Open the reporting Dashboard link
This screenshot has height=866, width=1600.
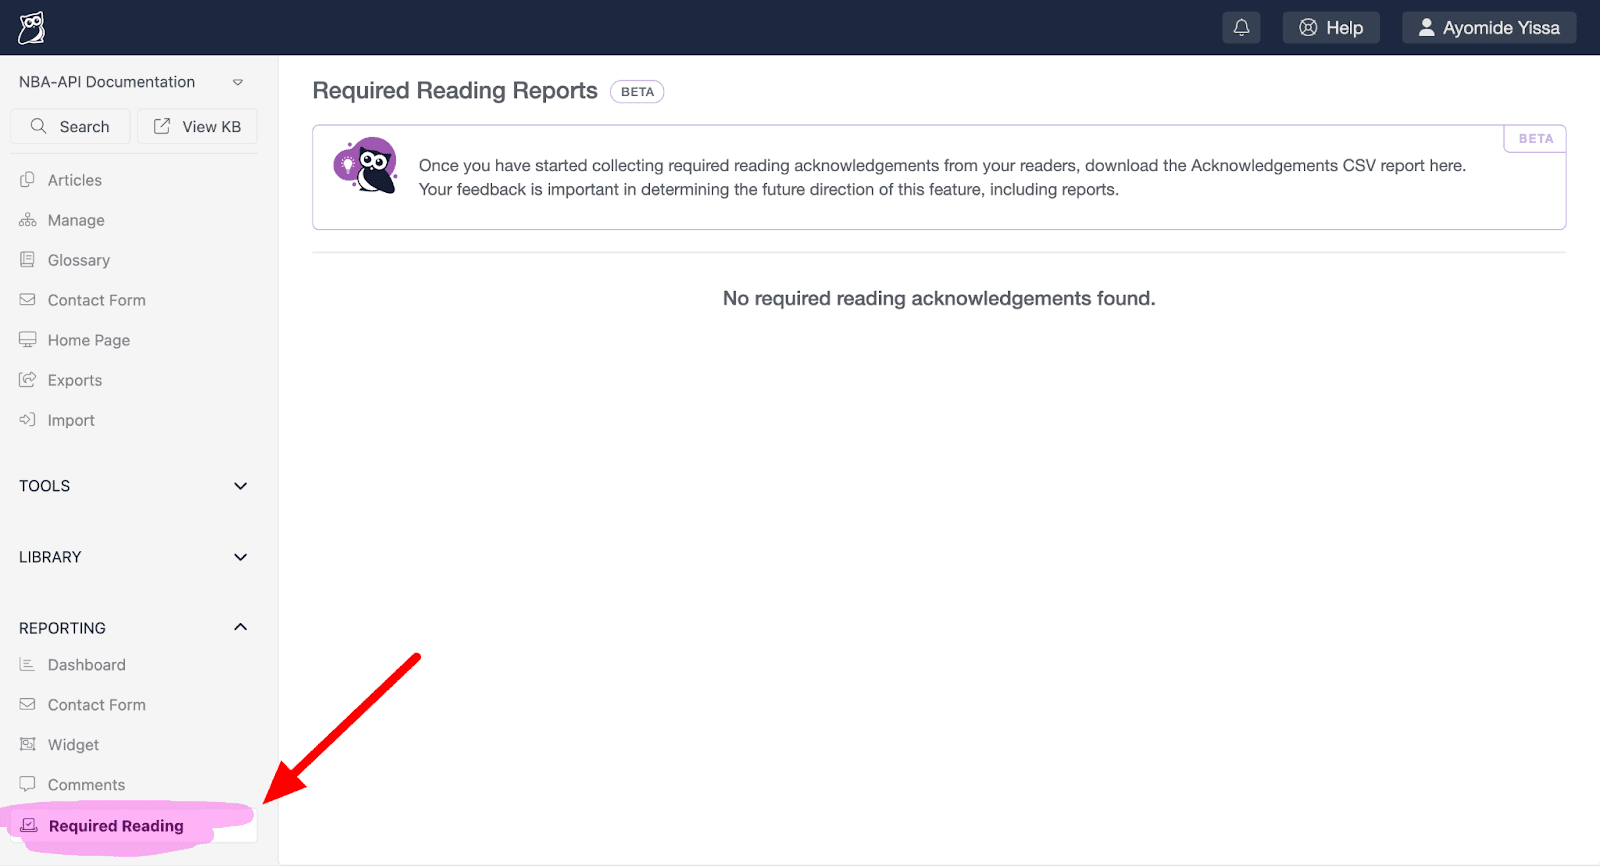[x=87, y=665]
